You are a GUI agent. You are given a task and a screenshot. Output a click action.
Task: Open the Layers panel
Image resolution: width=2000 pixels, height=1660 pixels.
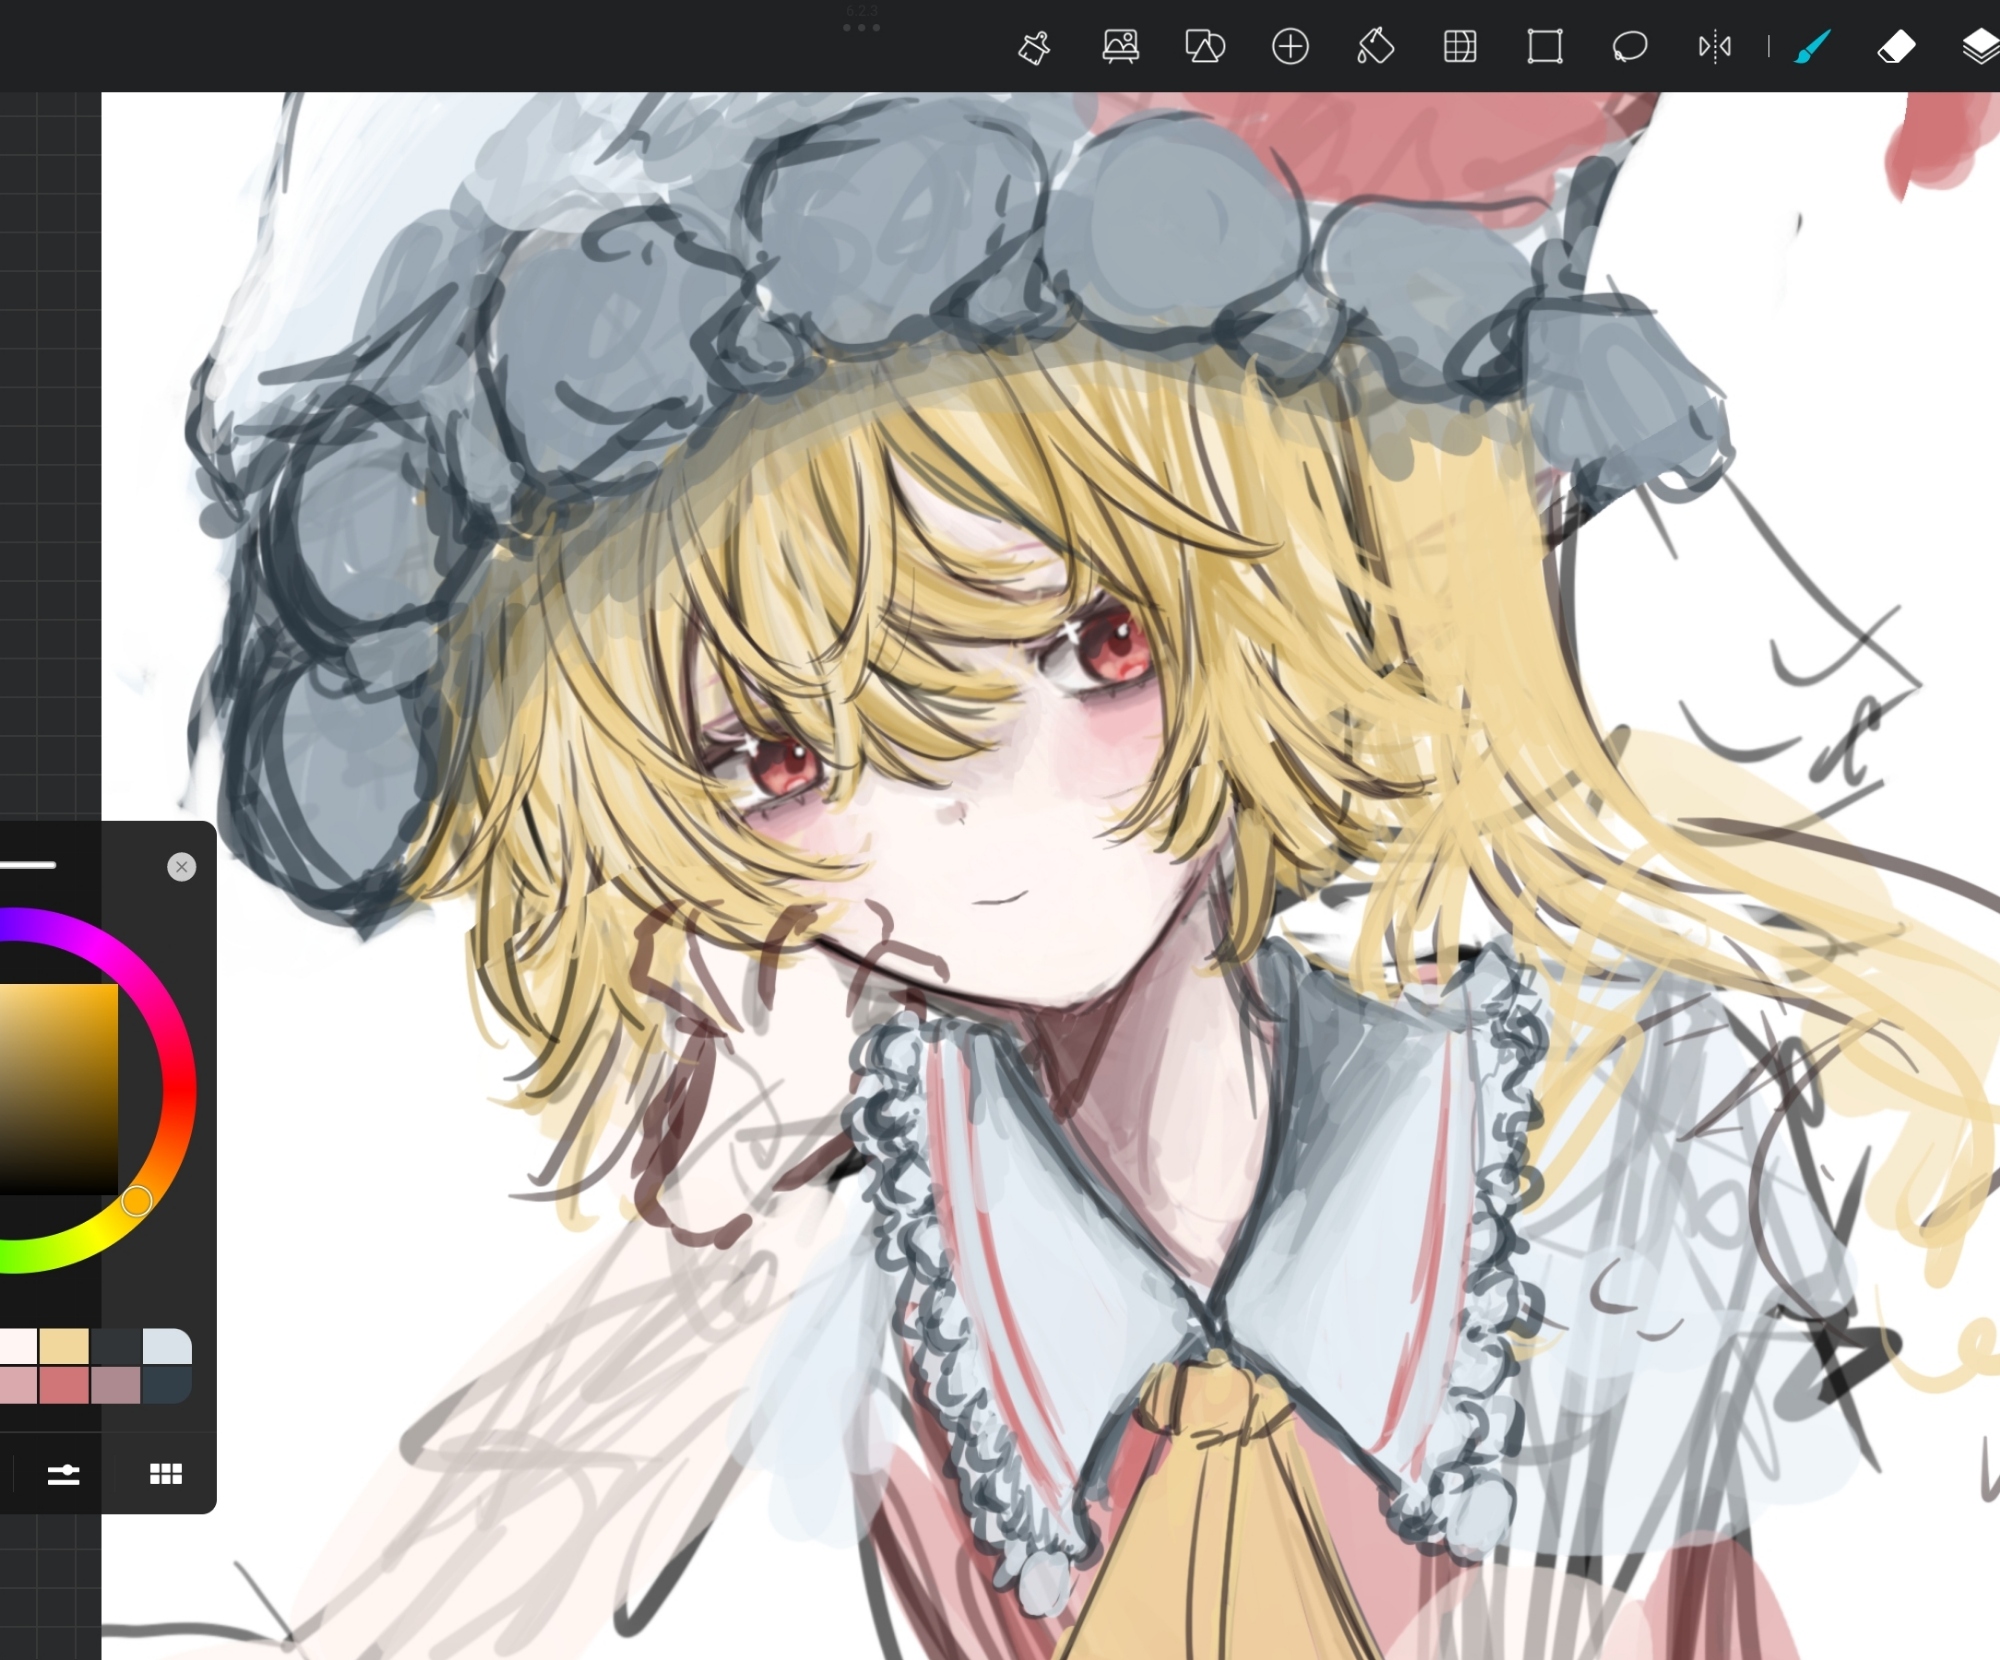pyautogui.click(x=1980, y=47)
